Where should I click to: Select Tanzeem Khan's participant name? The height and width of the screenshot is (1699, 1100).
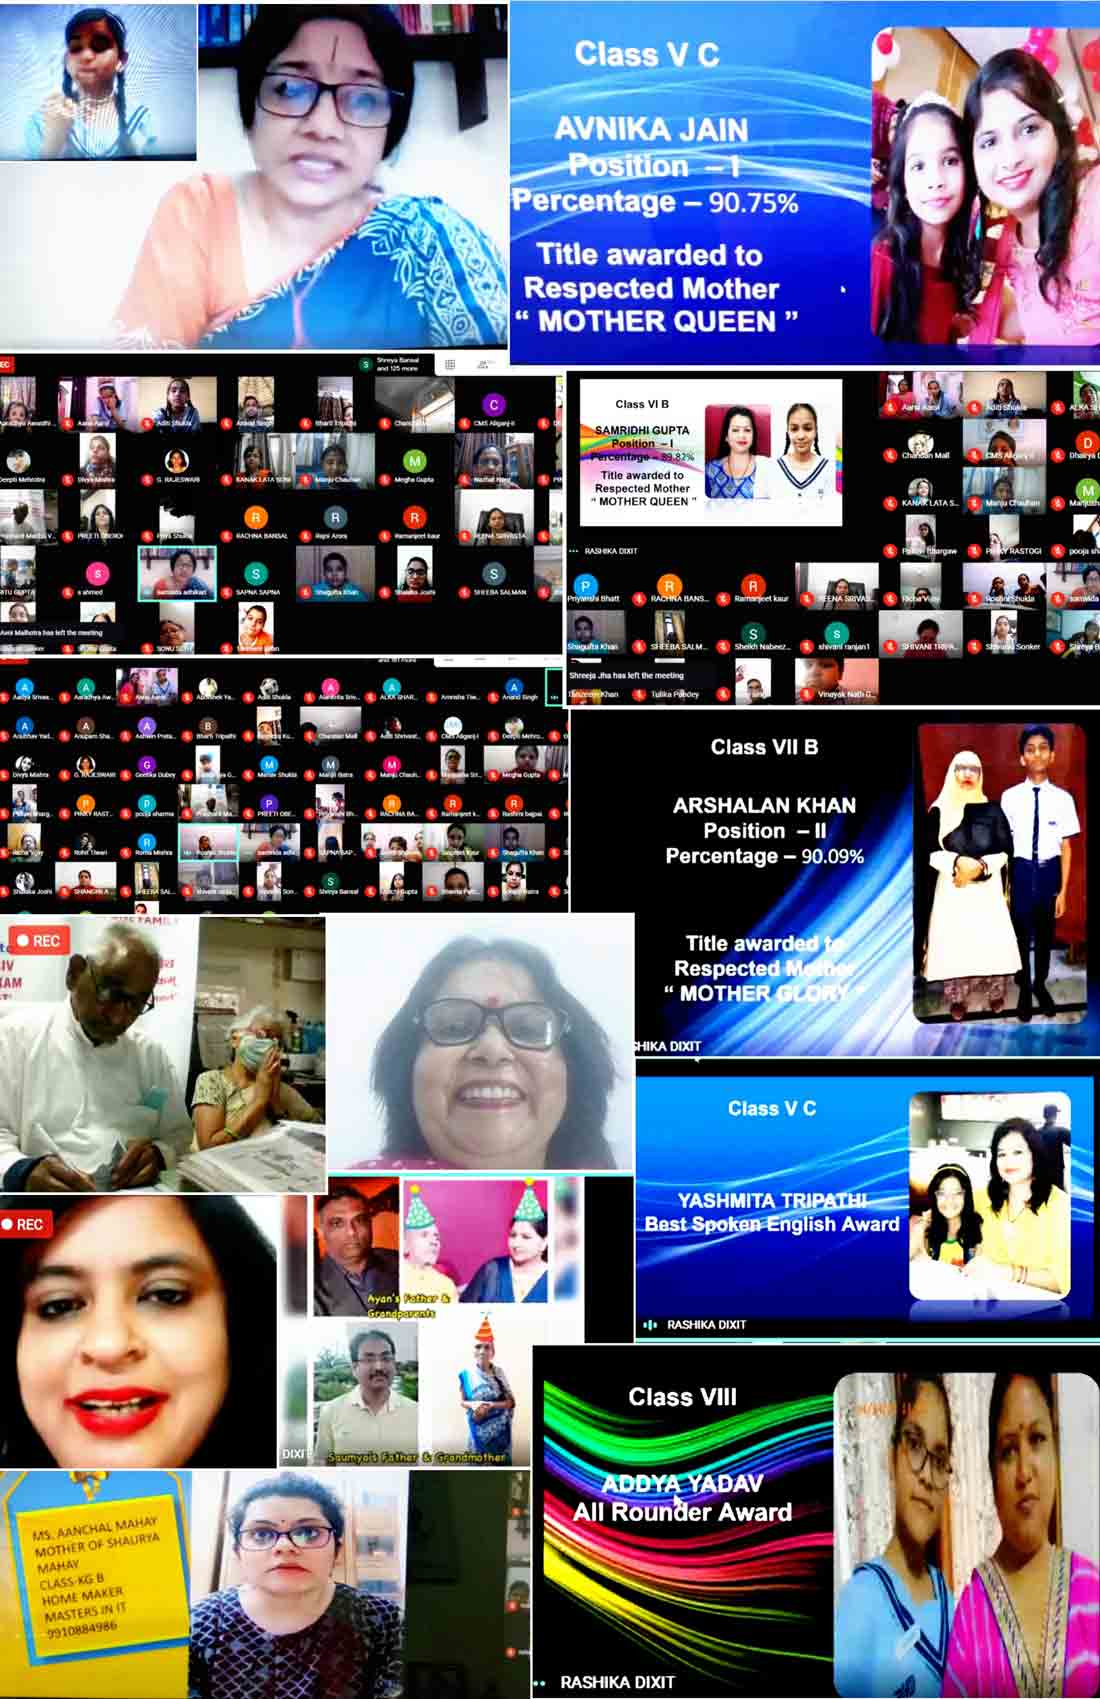coord(594,694)
